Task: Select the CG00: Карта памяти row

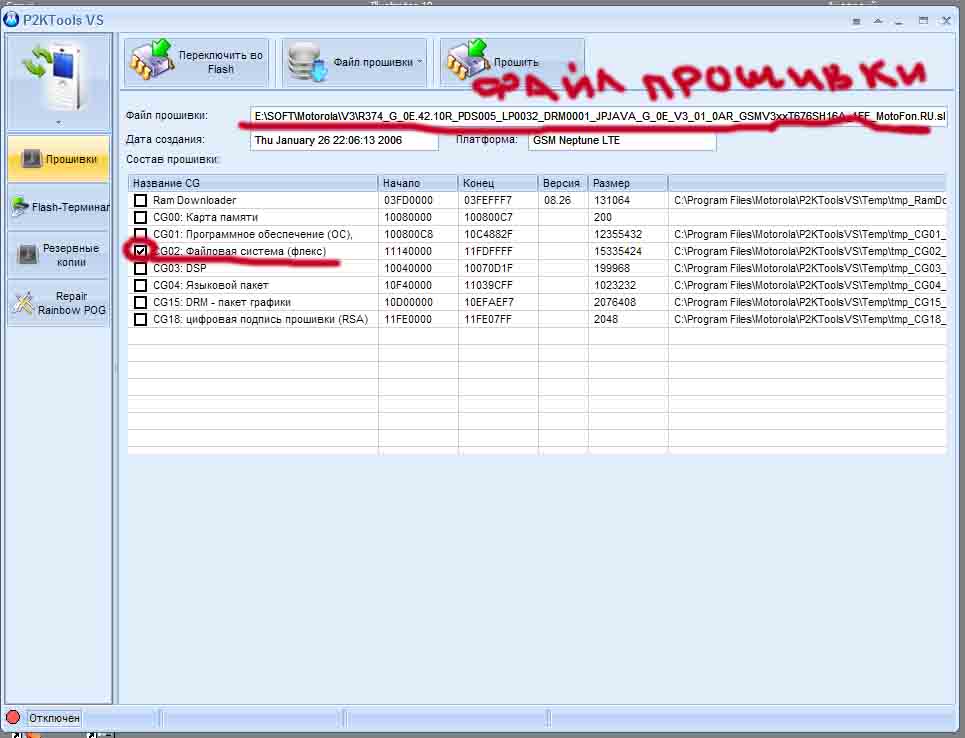Action: [x=206, y=217]
